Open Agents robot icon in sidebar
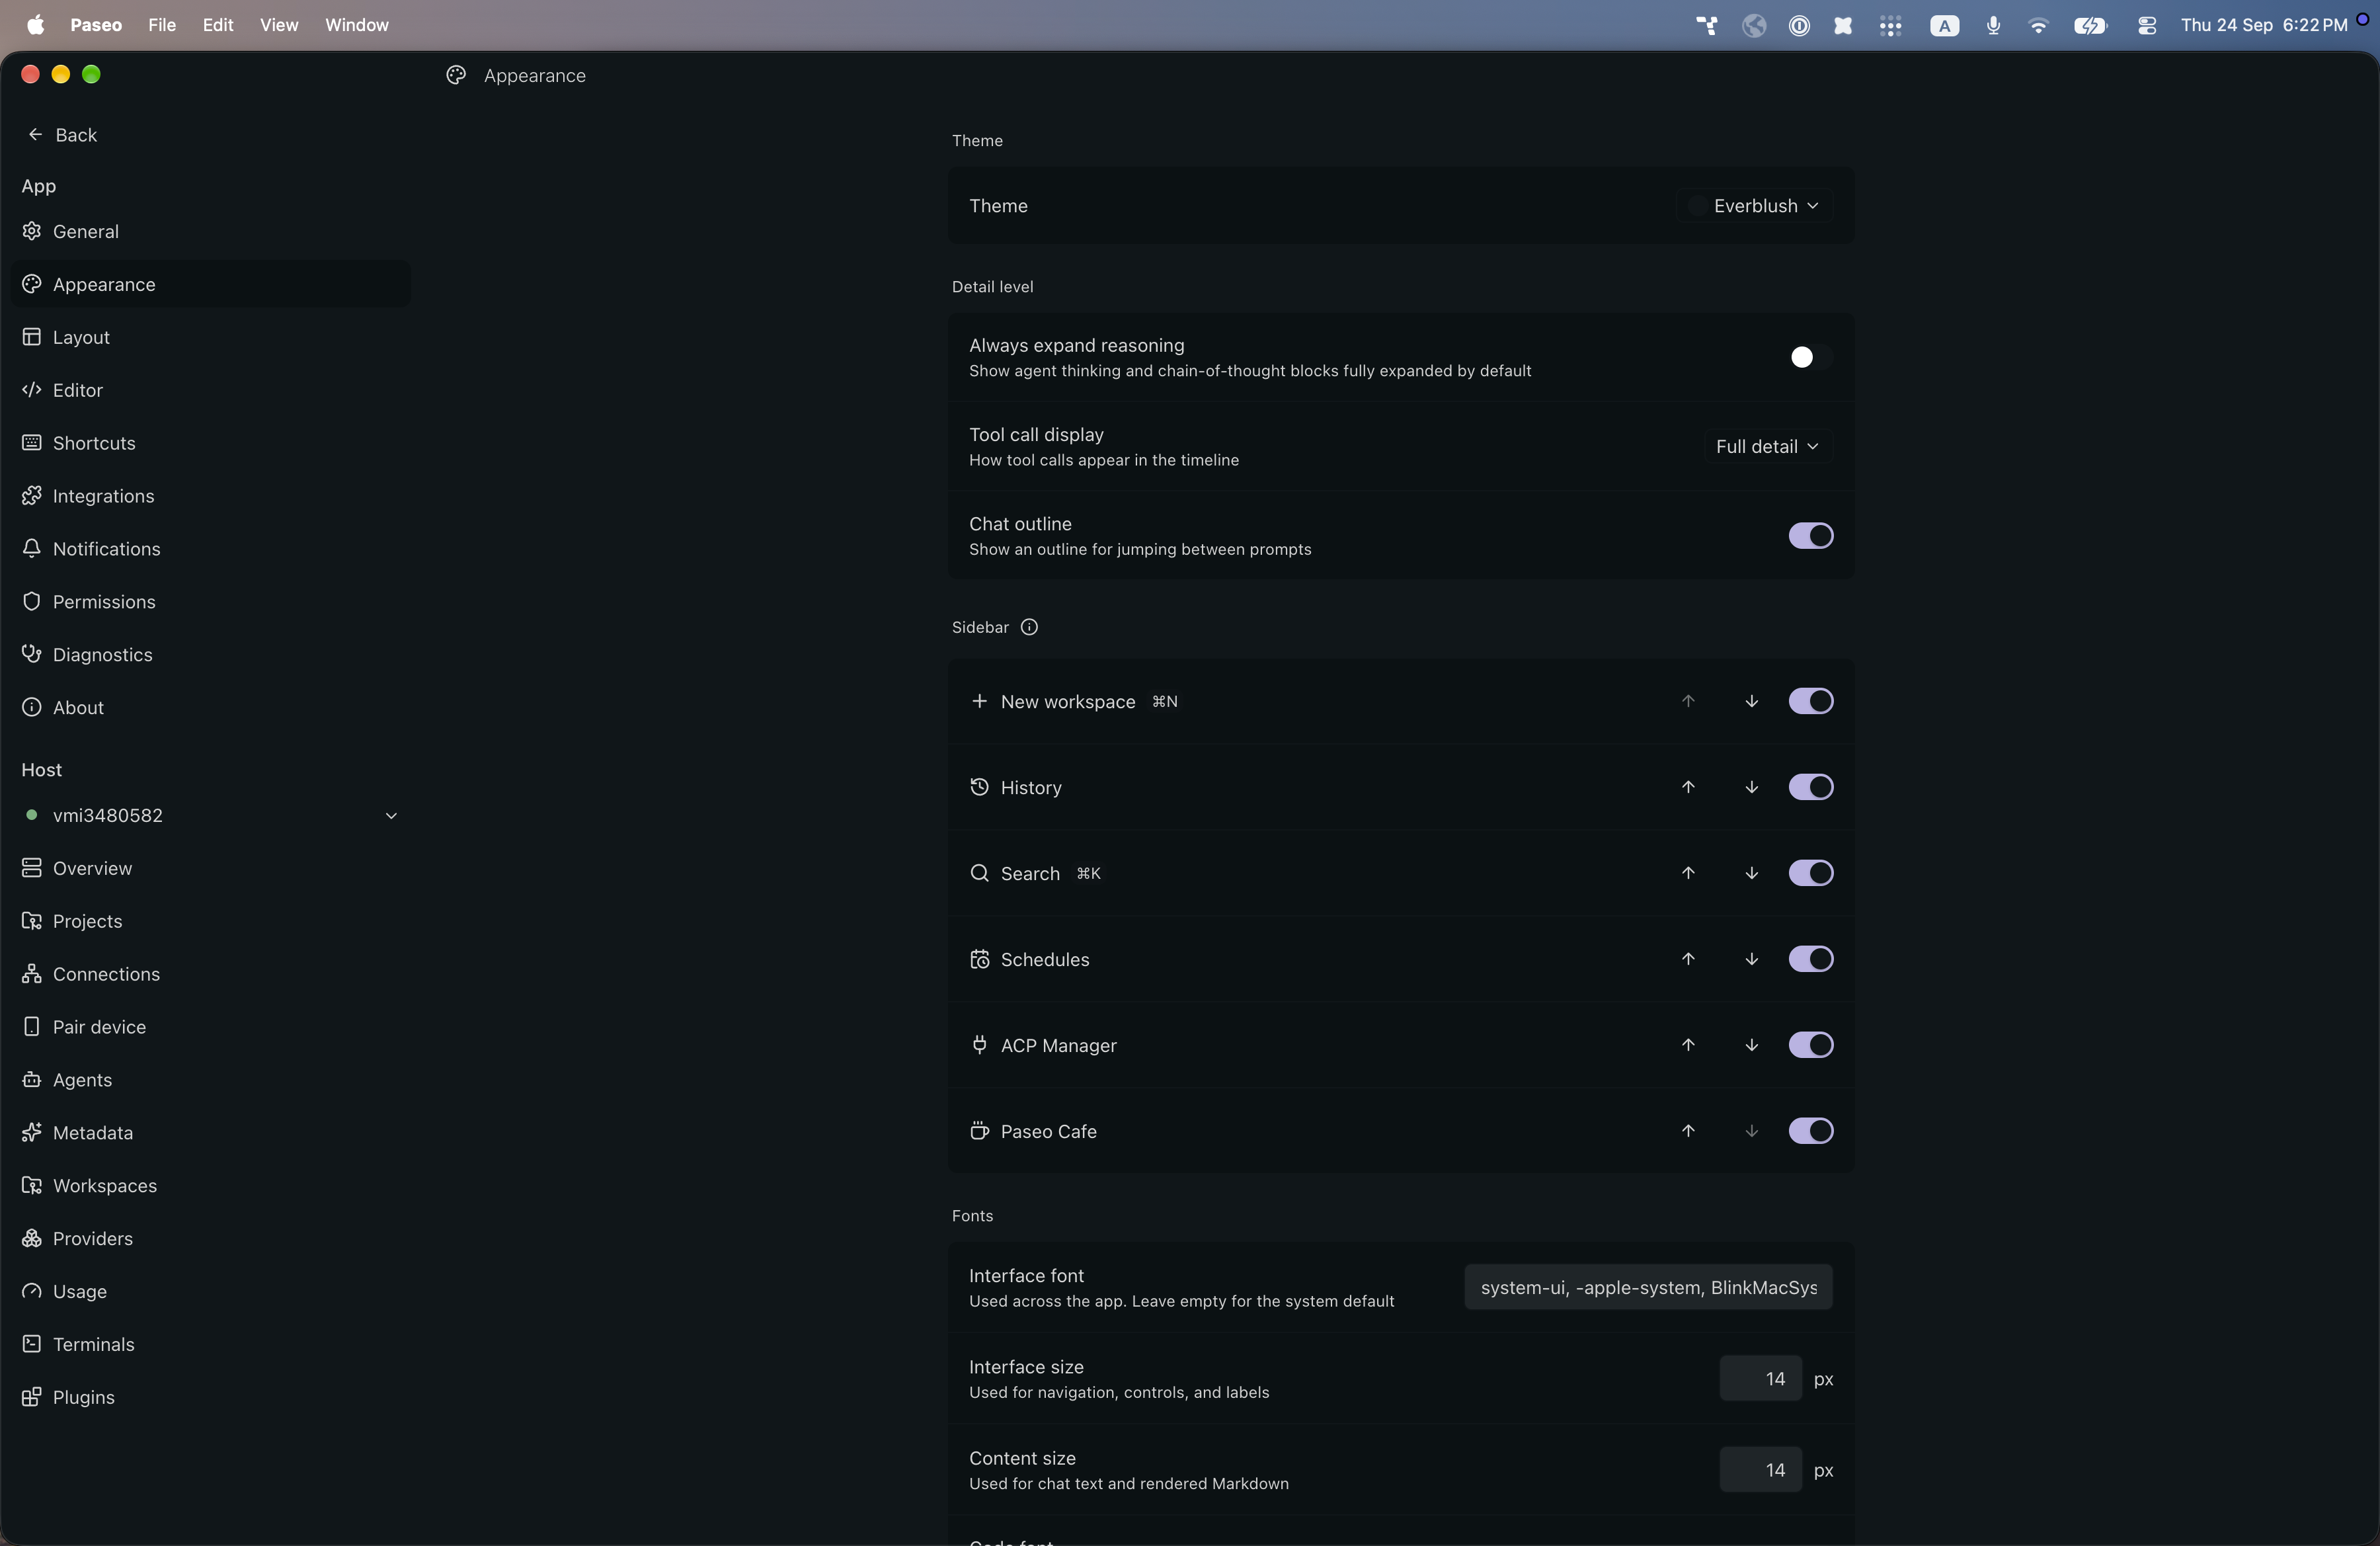 click(x=32, y=1079)
